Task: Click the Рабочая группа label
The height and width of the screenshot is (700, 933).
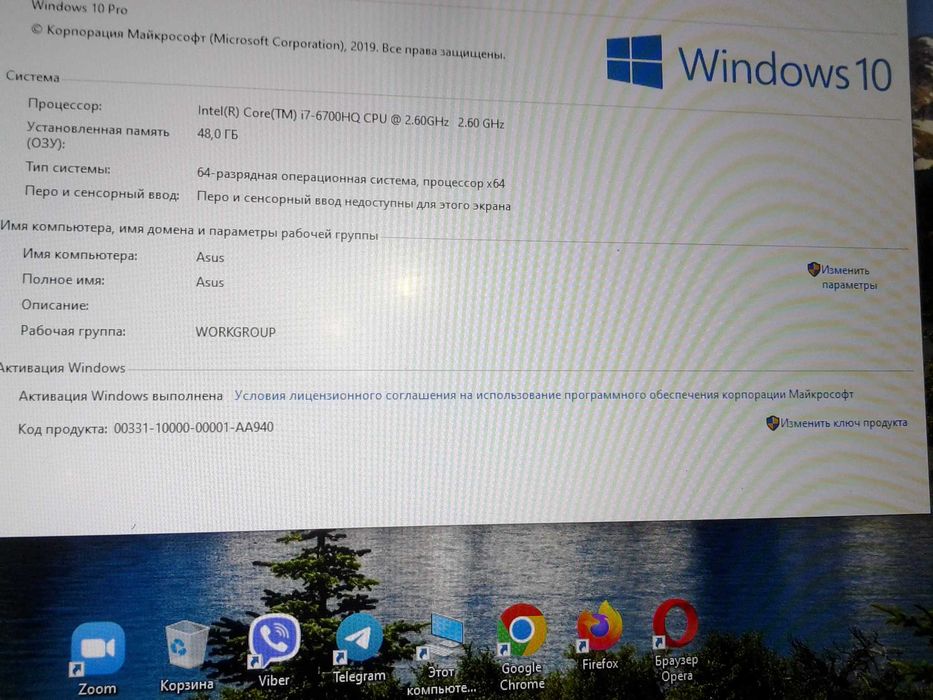Action: pos(73,331)
